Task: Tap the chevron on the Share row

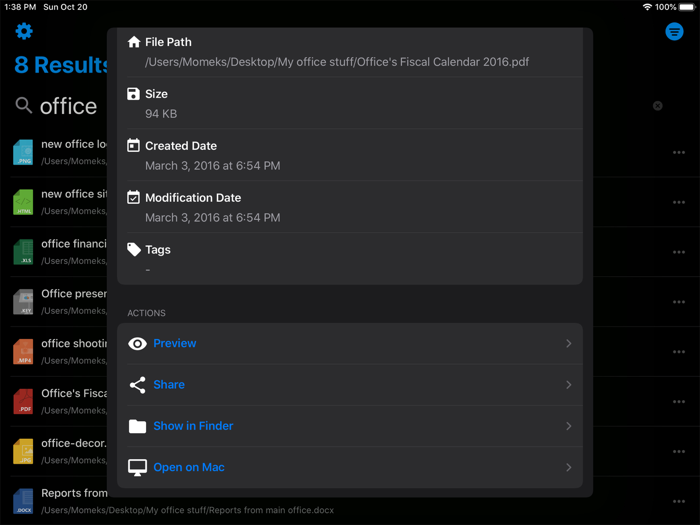Action: [568, 385]
